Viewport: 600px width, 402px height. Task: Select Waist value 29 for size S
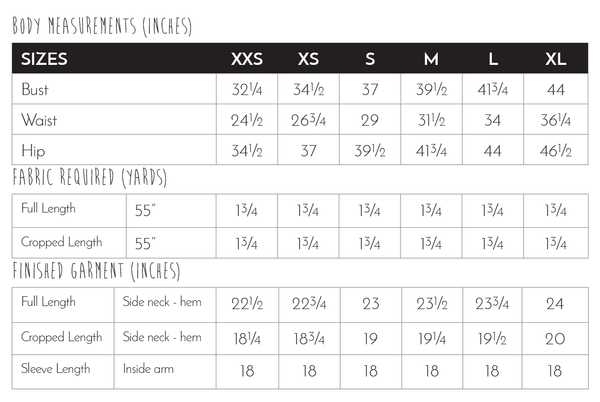370,120
